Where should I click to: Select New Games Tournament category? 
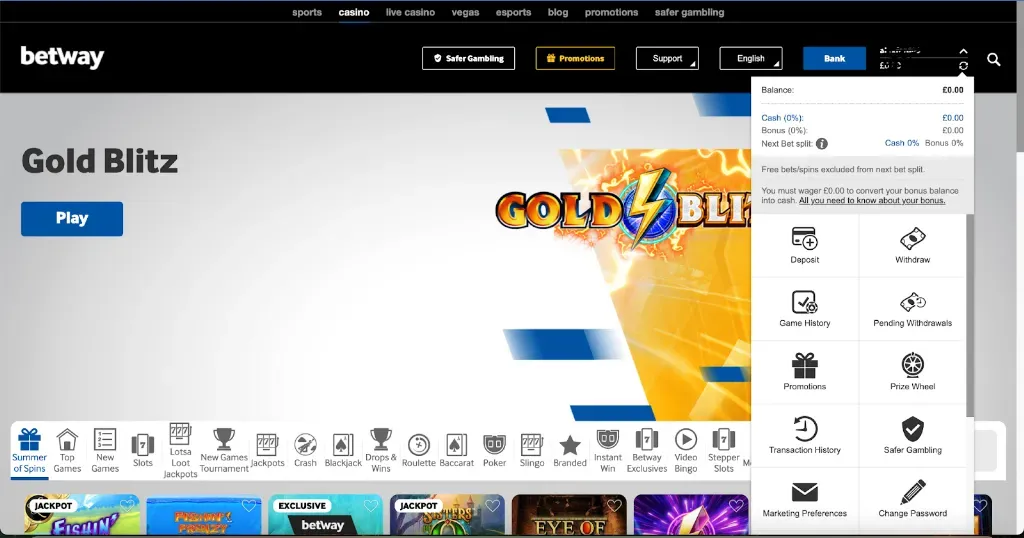pyautogui.click(x=224, y=451)
